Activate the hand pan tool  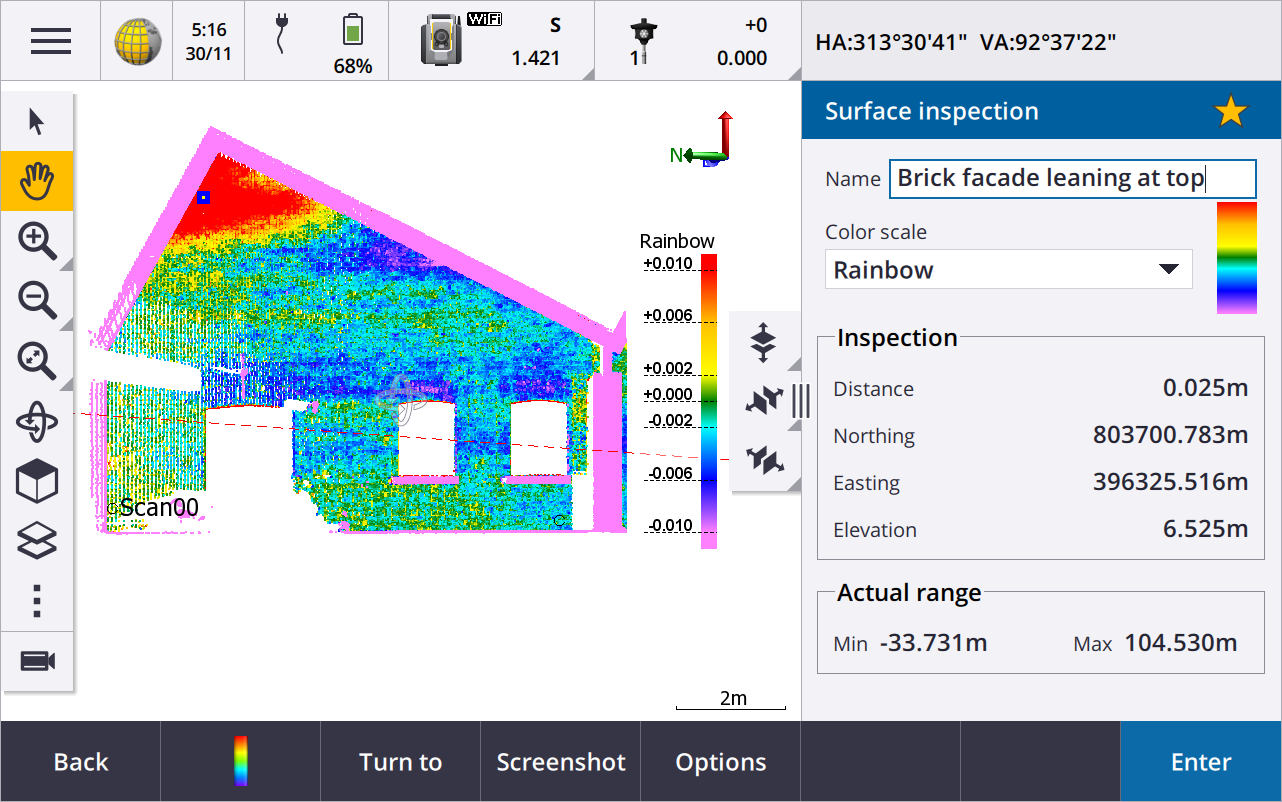(37, 181)
